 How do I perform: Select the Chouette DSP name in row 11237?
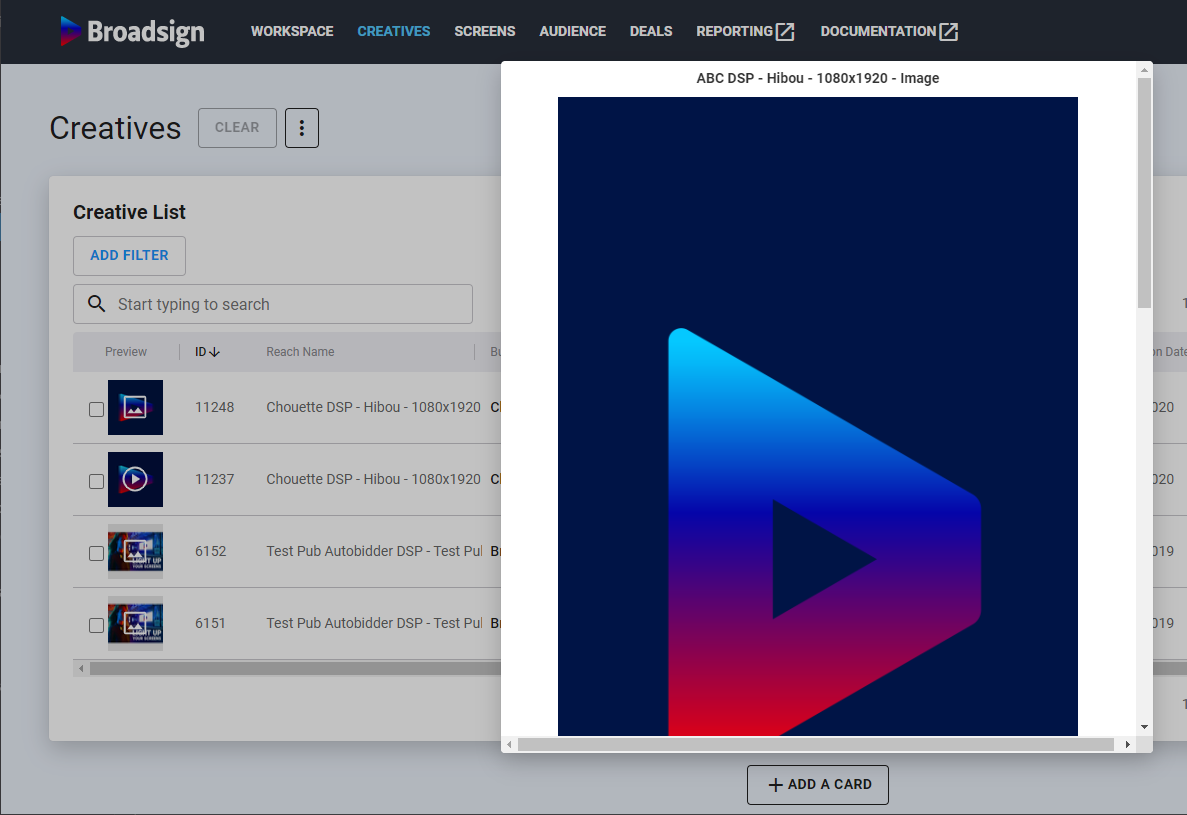coord(373,479)
